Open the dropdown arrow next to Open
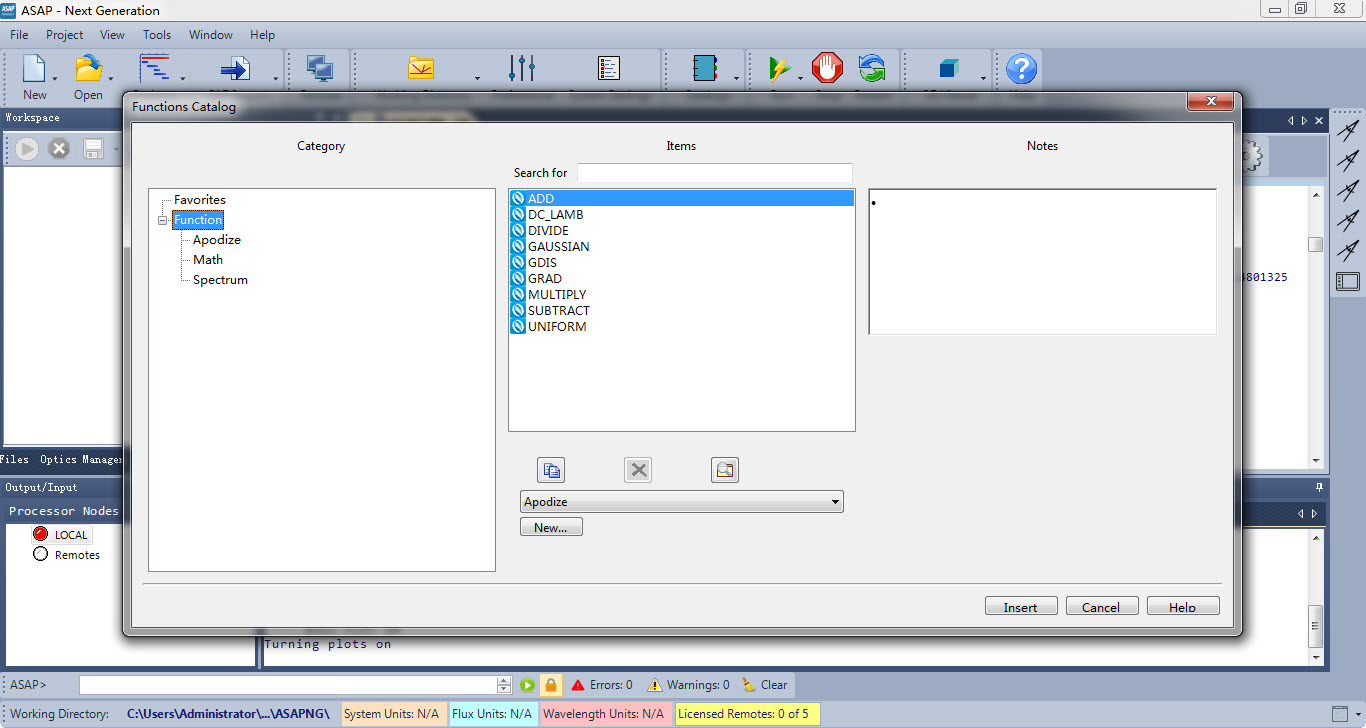The width and height of the screenshot is (1366, 728). 111,78
